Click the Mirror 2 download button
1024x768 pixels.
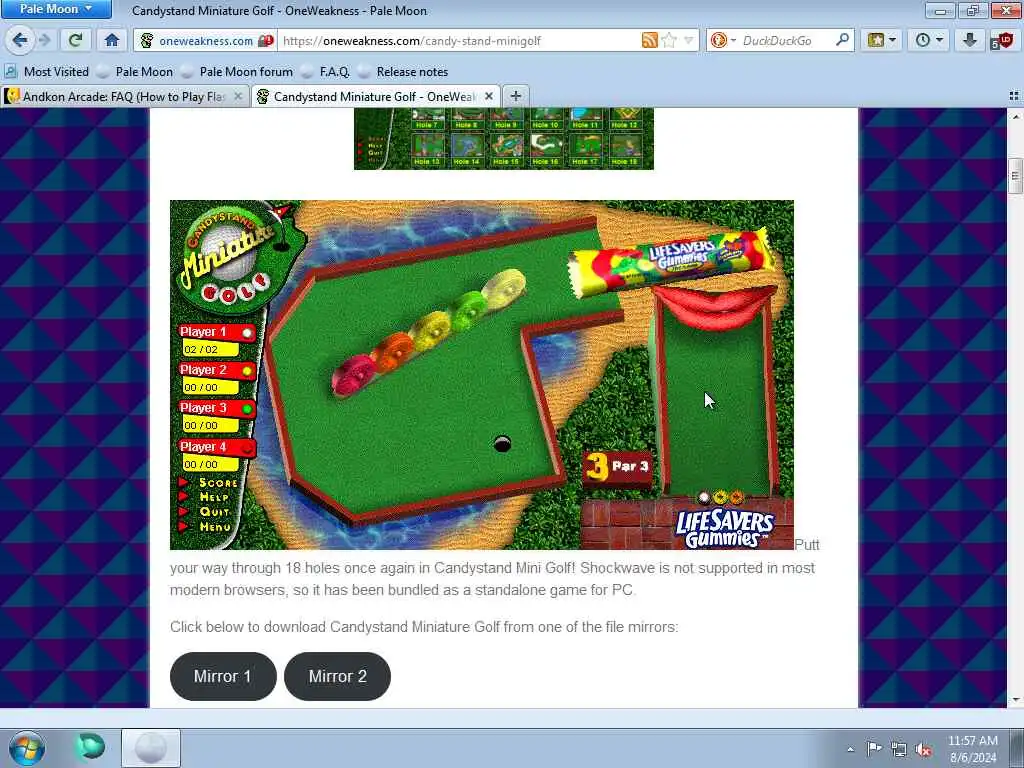tap(338, 677)
